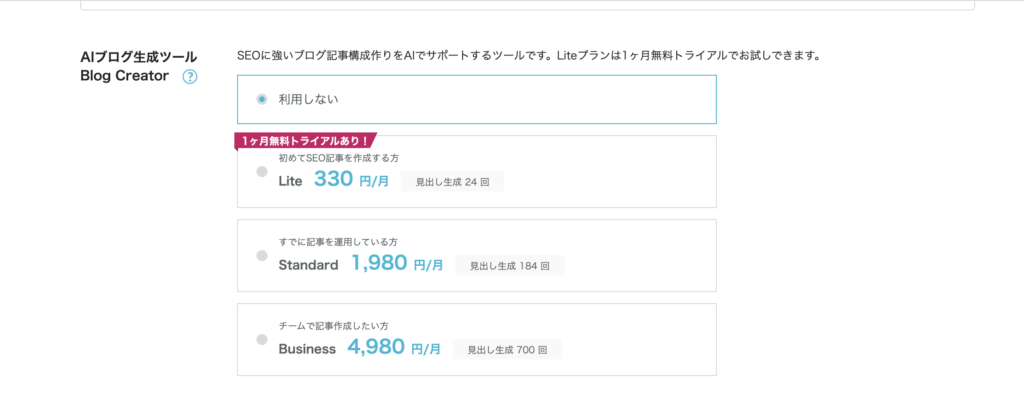Click the Business plan name label

point(307,349)
